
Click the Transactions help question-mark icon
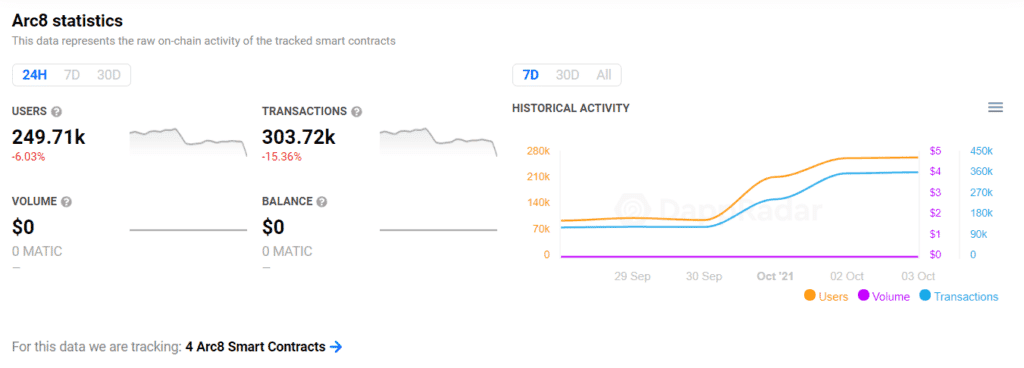(357, 112)
